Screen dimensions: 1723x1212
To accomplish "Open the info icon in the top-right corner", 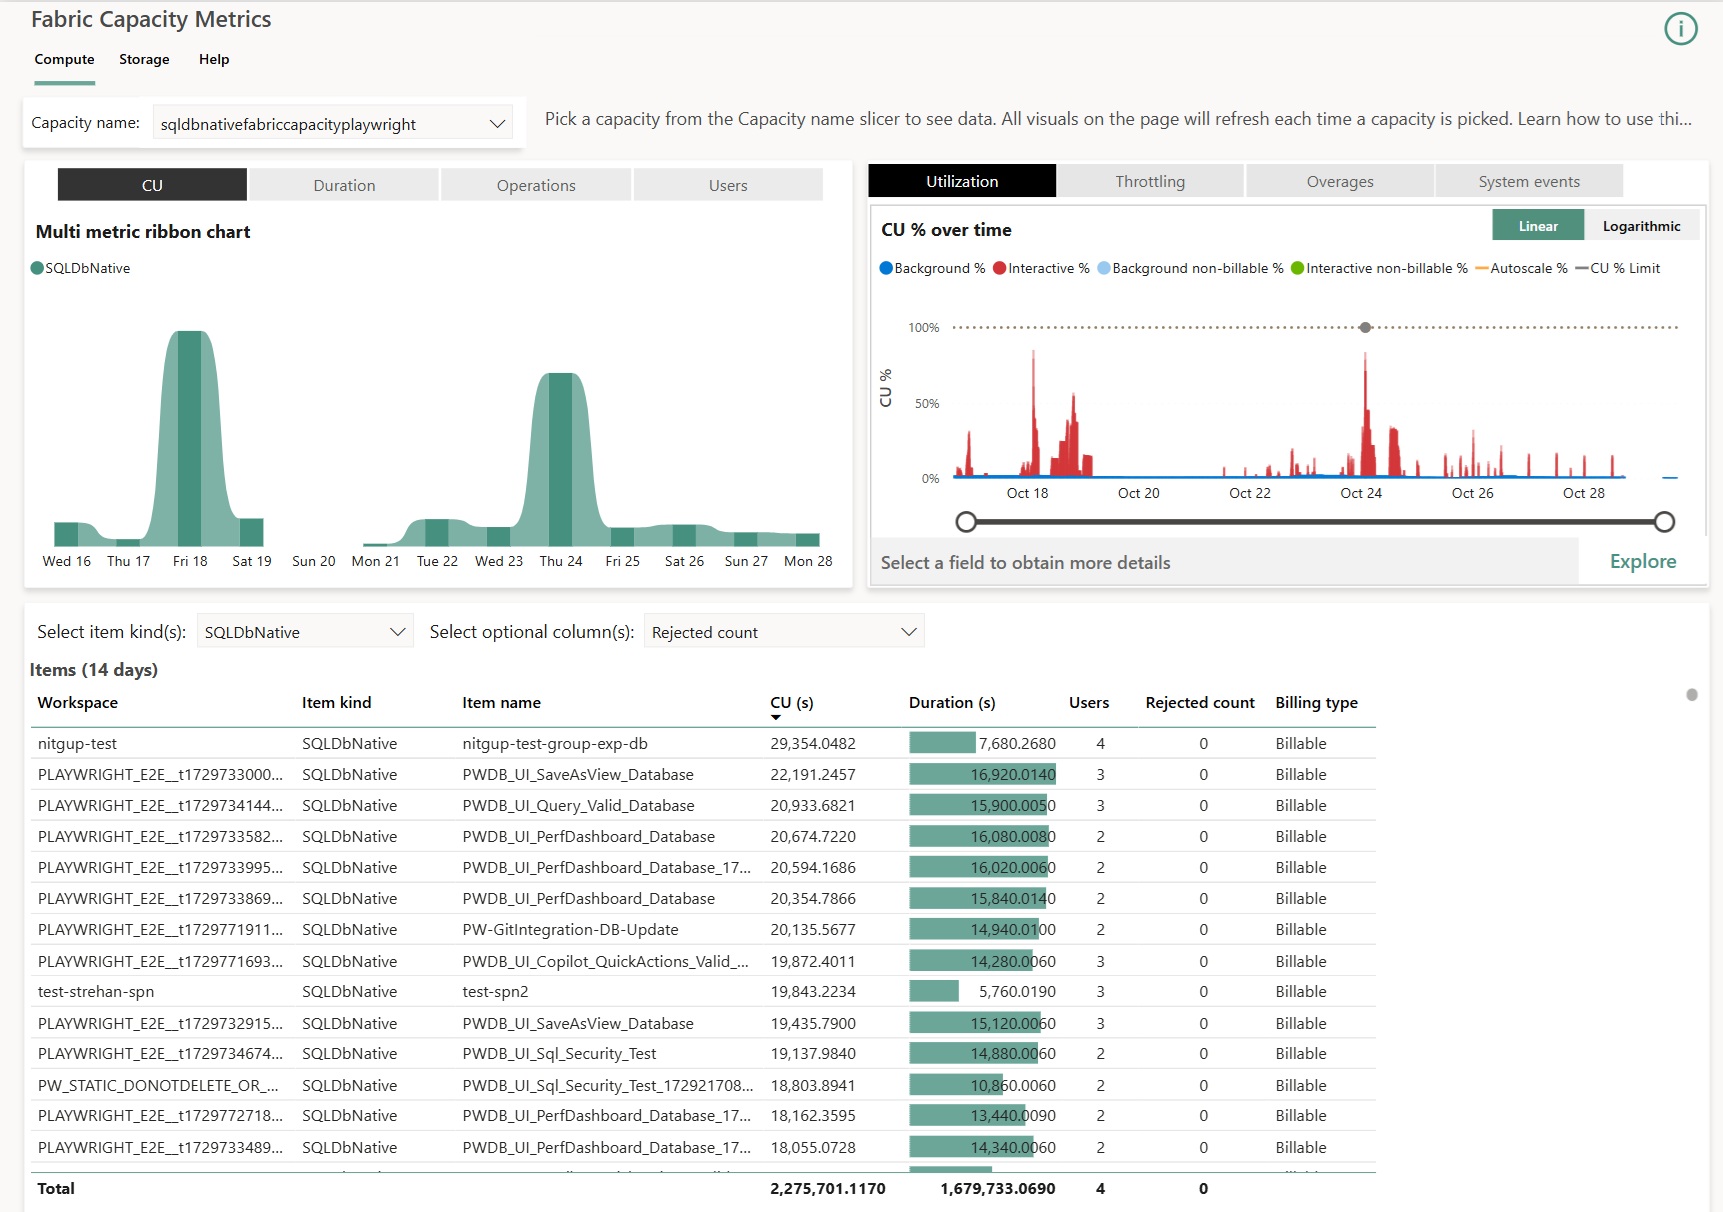I will tap(1681, 29).
